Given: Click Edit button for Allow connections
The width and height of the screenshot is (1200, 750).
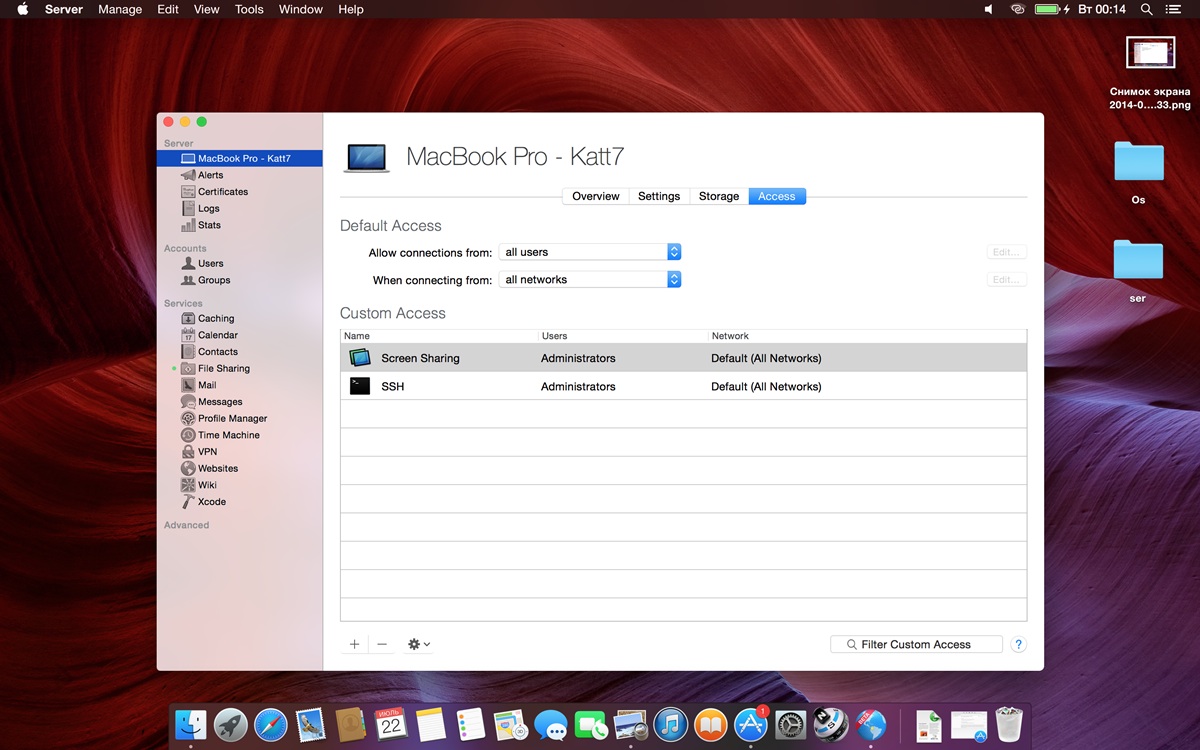Looking at the screenshot, I should (1006, 252).
